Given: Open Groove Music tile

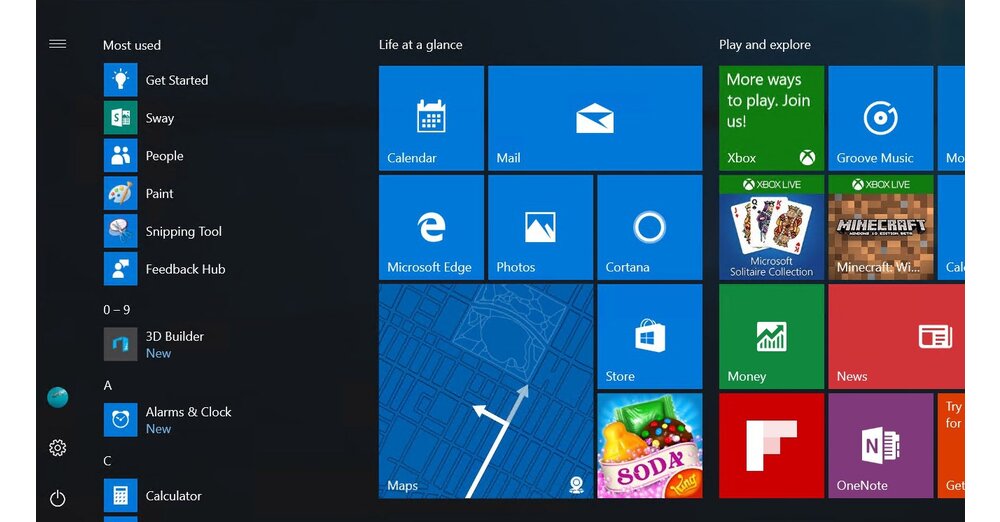Looking at the screenshot, I should (881, 118).
